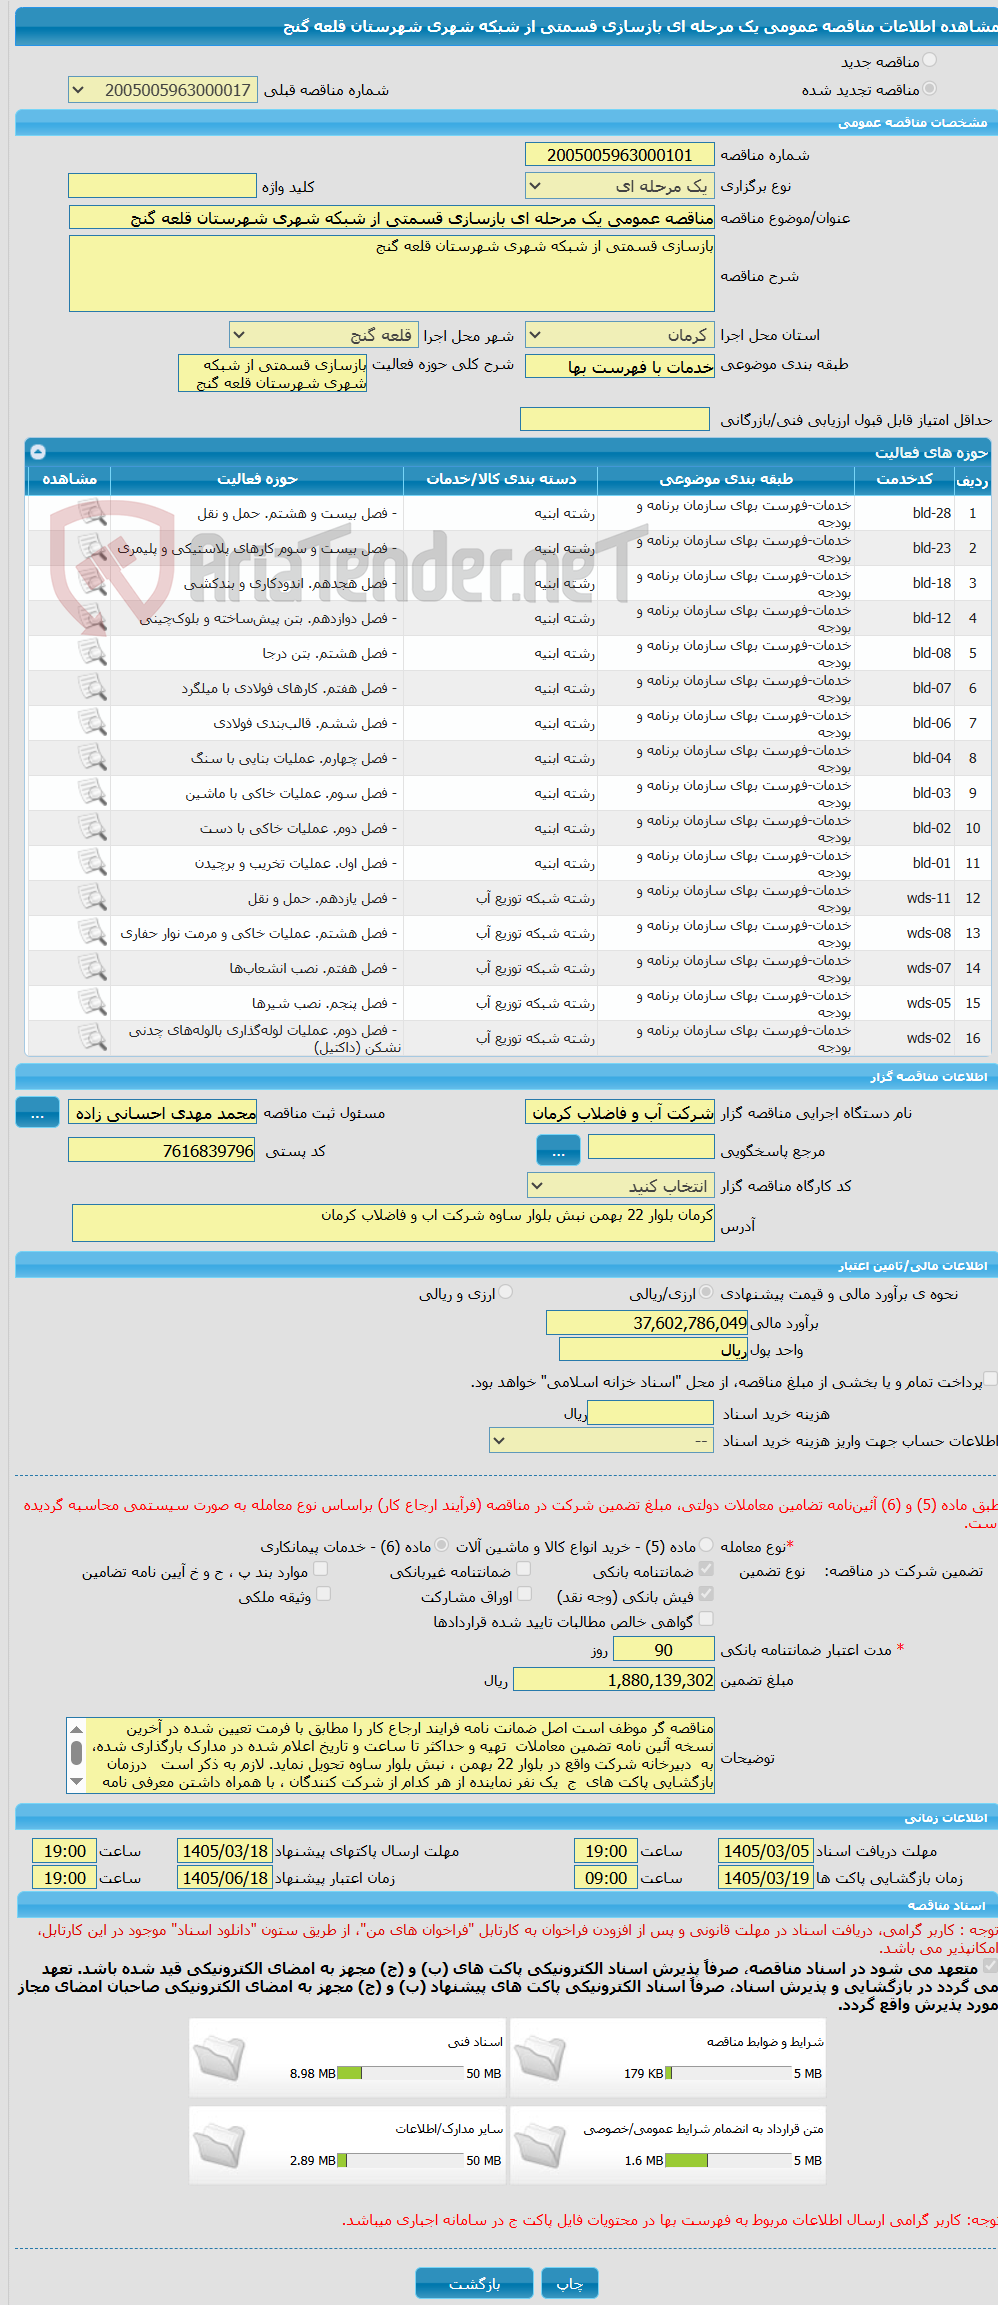Viewport: 998px width, 2305px height.
Task: Click the حوزه فعالیت column header
Action: 257,479
